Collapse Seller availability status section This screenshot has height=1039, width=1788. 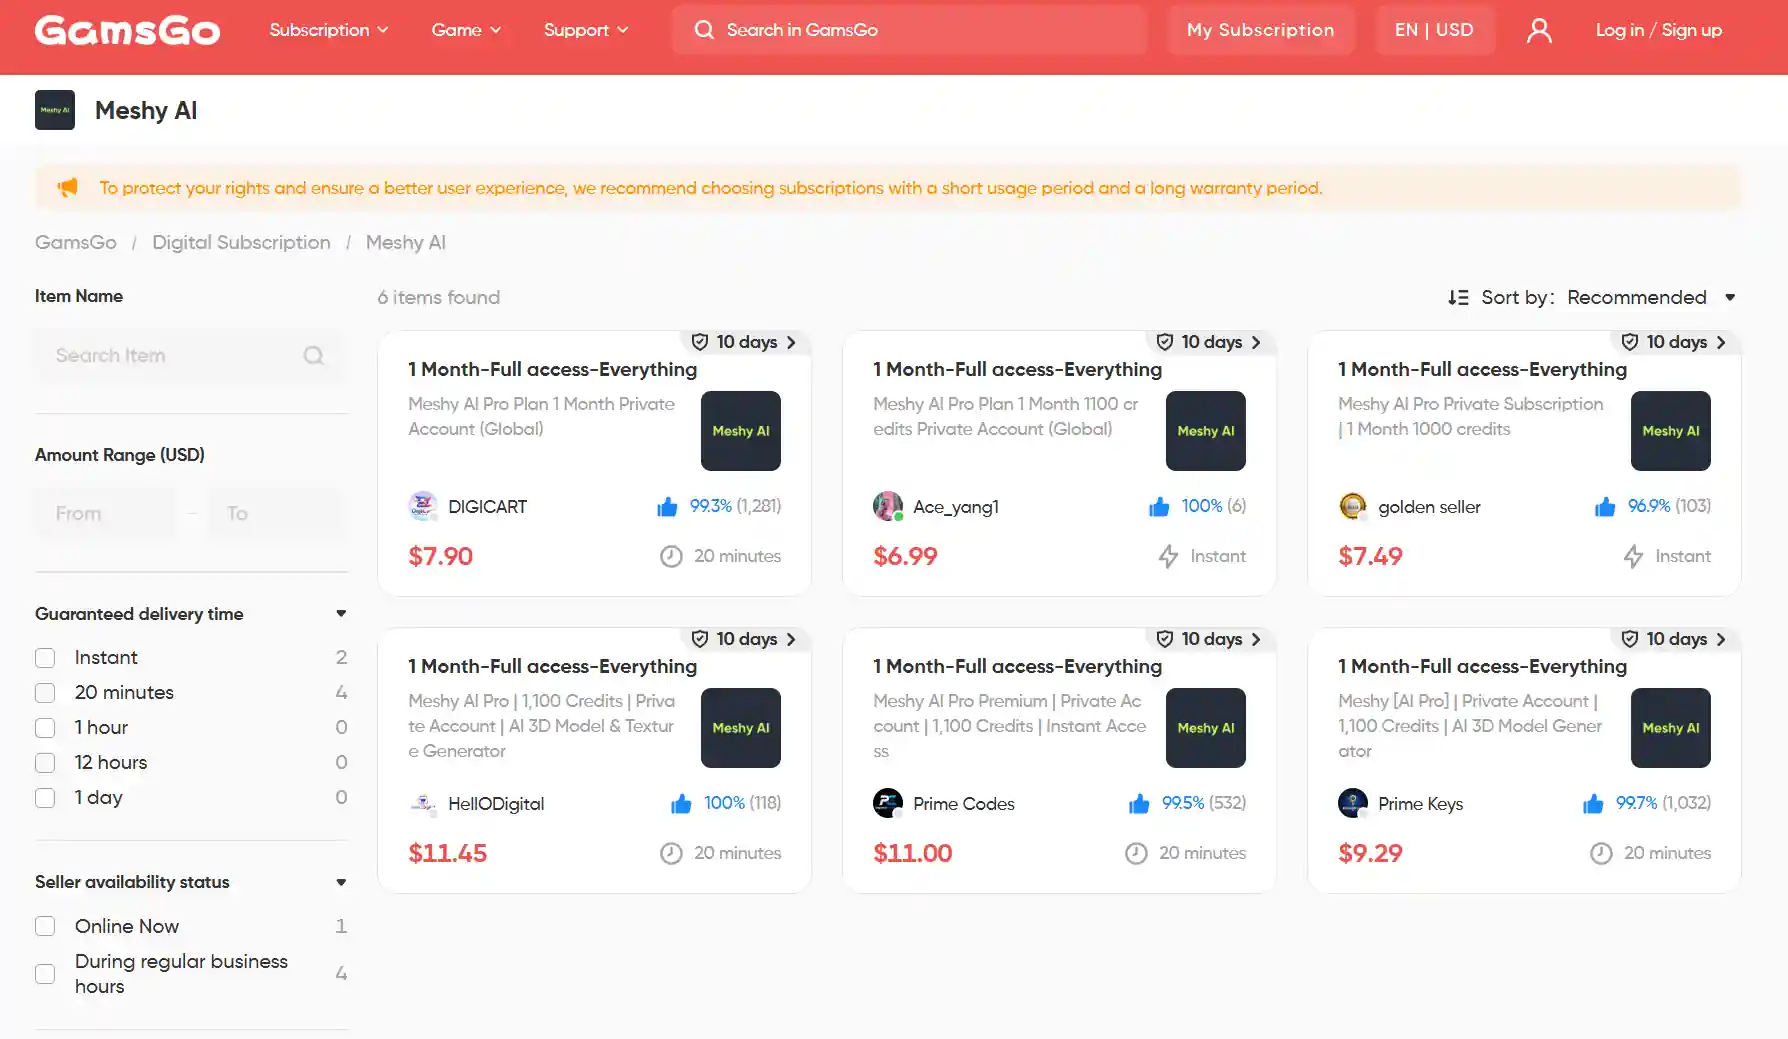tap(341, 882)
